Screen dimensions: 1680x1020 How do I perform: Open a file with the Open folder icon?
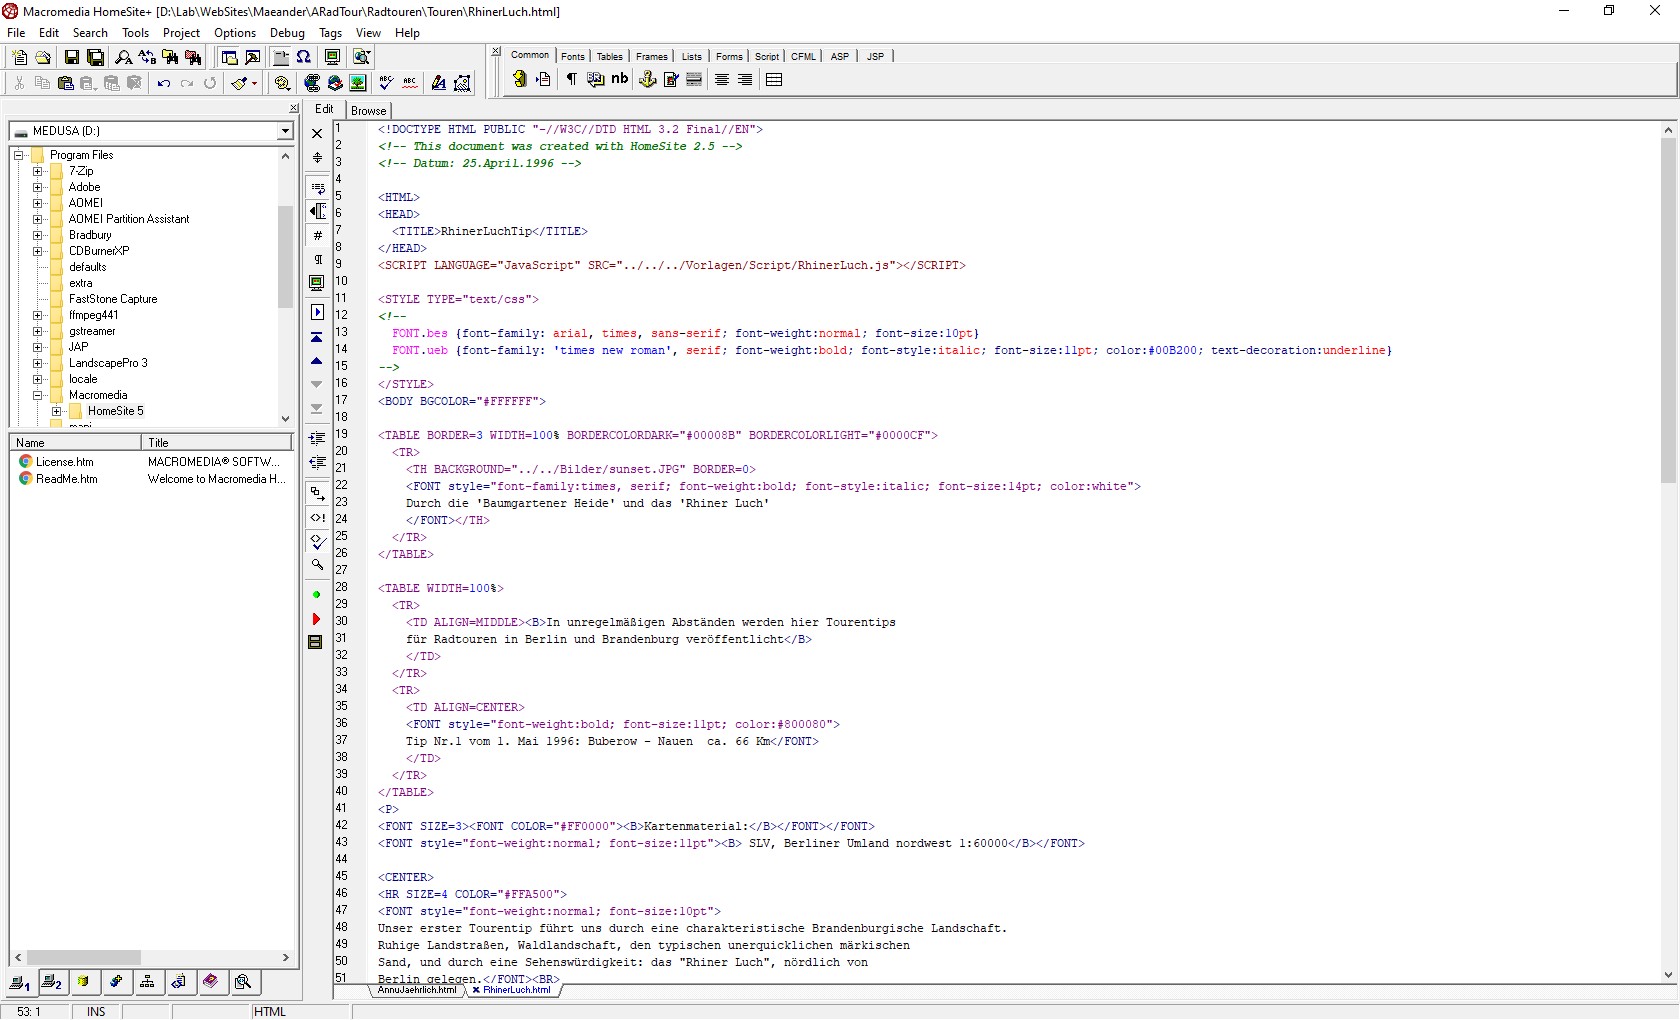tap(43, 58)
